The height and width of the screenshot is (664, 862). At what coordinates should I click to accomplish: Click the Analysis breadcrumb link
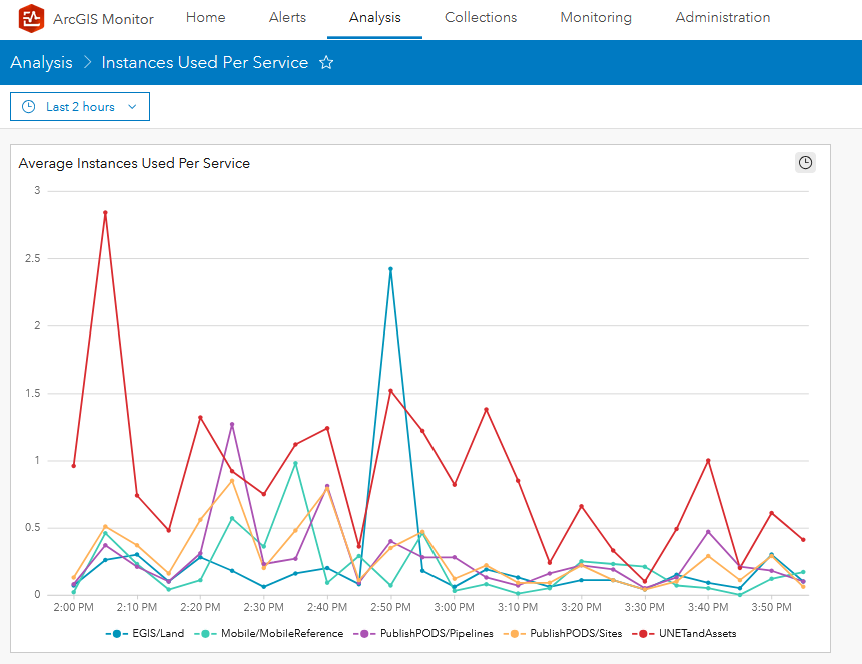41,62
